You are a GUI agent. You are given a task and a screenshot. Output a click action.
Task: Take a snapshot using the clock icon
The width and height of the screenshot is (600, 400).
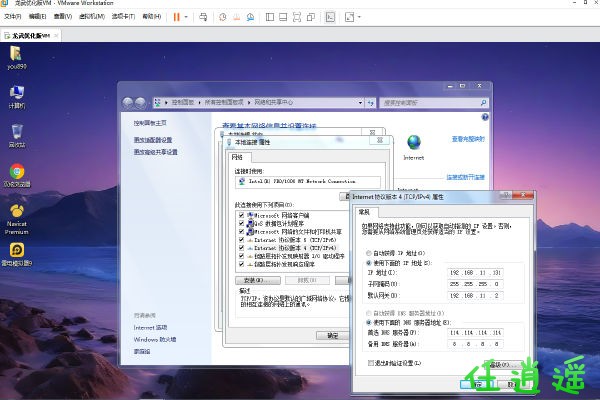pos(223,17)
